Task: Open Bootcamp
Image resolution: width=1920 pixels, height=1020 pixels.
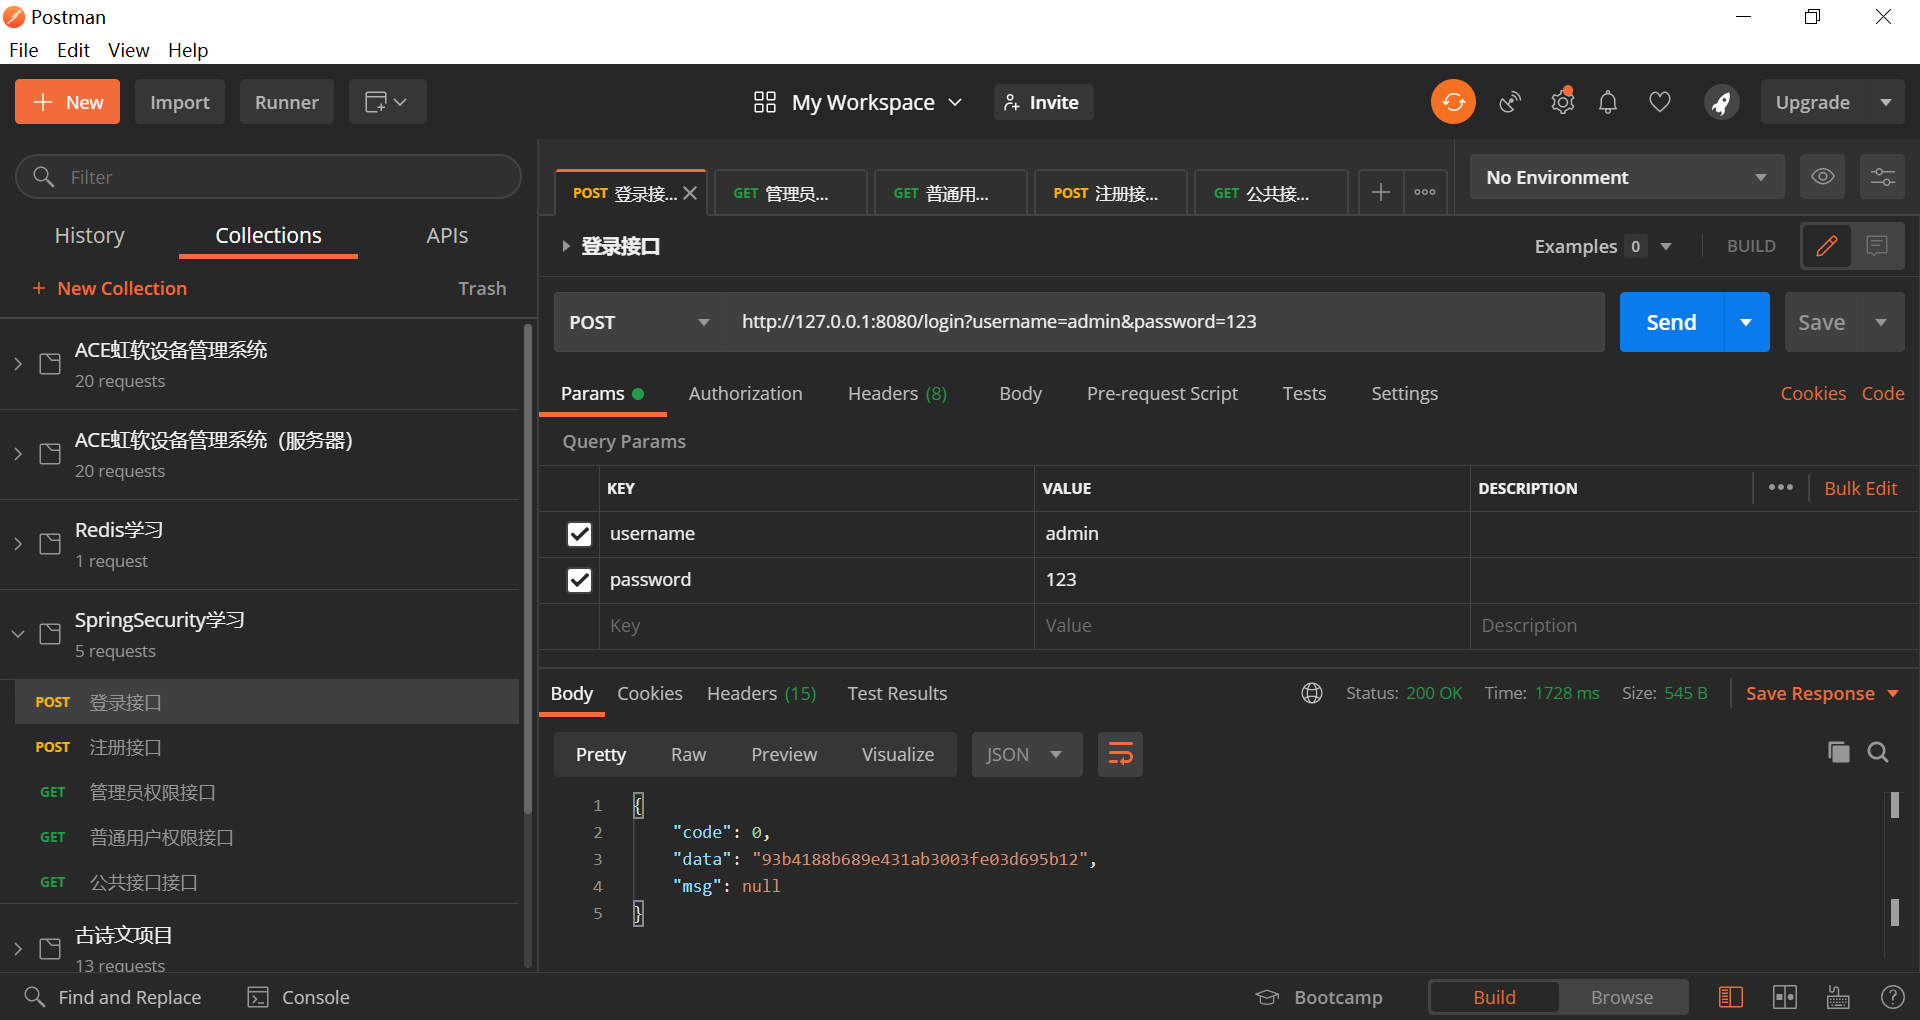Action: pyautogui.click(x=1319, y=997)
